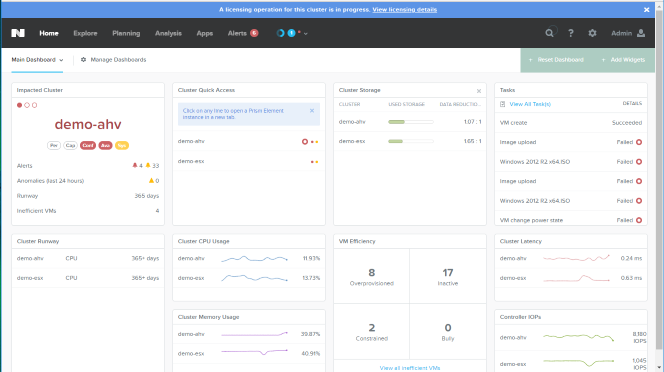
Task: Click the red Conf health pill
Action: click(x=88, y=145)
